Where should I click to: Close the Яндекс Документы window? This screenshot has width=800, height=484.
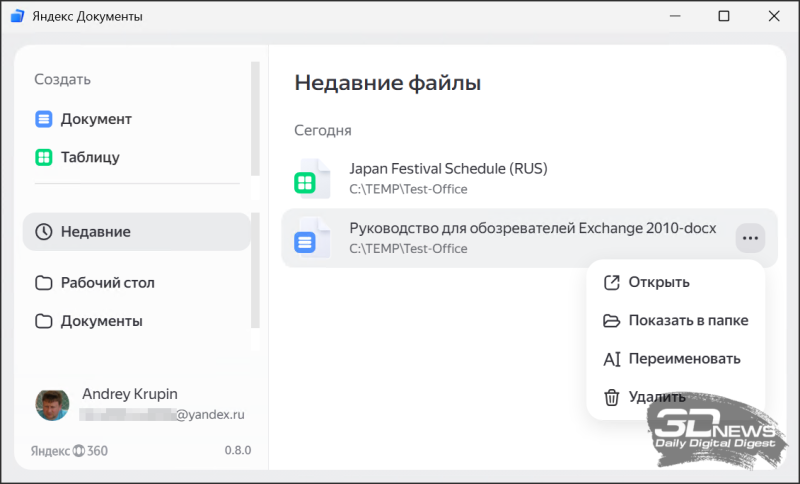click(x=773, y=16)
